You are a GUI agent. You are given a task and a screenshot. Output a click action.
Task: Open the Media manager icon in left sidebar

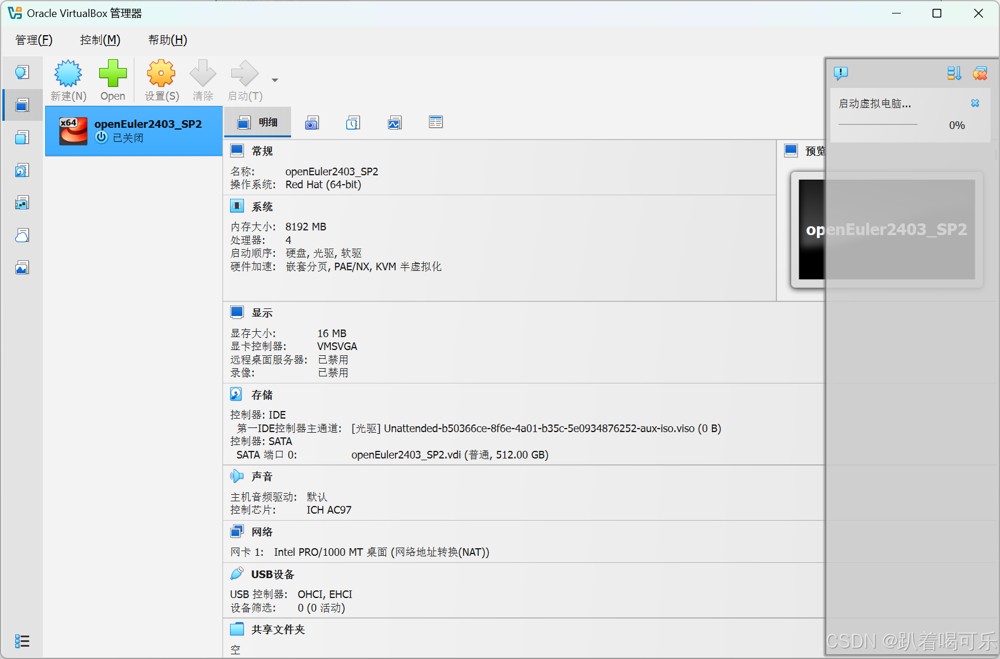point(22,170)
